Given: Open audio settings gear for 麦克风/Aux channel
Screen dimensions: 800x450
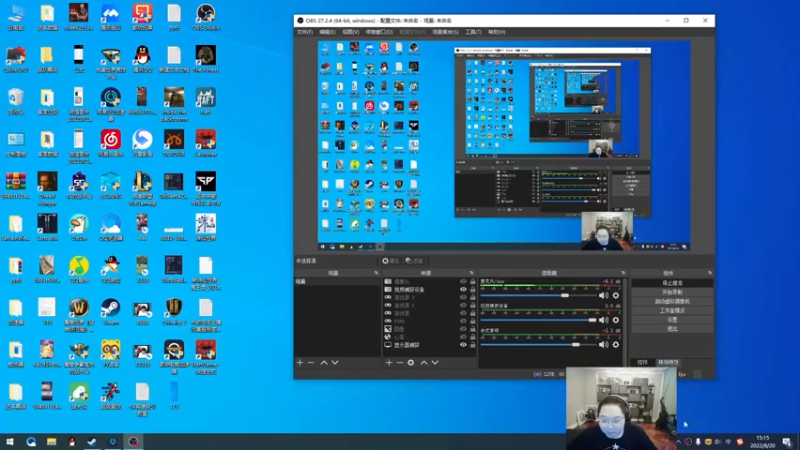Looking at the screenshot, I should (x=616, y=295).
